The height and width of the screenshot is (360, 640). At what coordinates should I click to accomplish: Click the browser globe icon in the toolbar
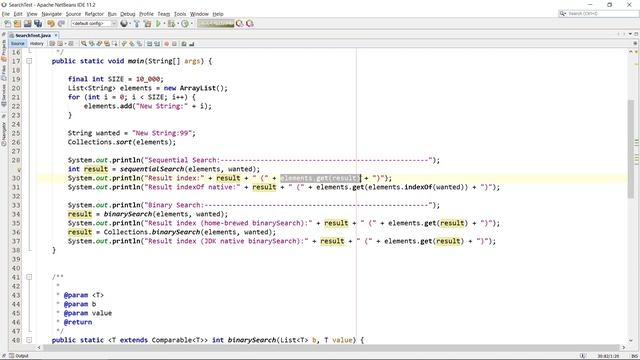tap(124, 24)
